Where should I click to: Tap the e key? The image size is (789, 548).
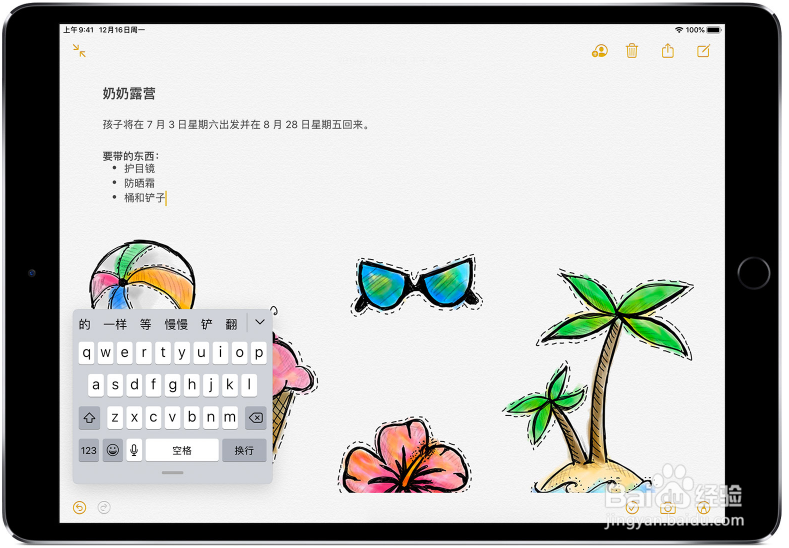(x=125, y=353)
